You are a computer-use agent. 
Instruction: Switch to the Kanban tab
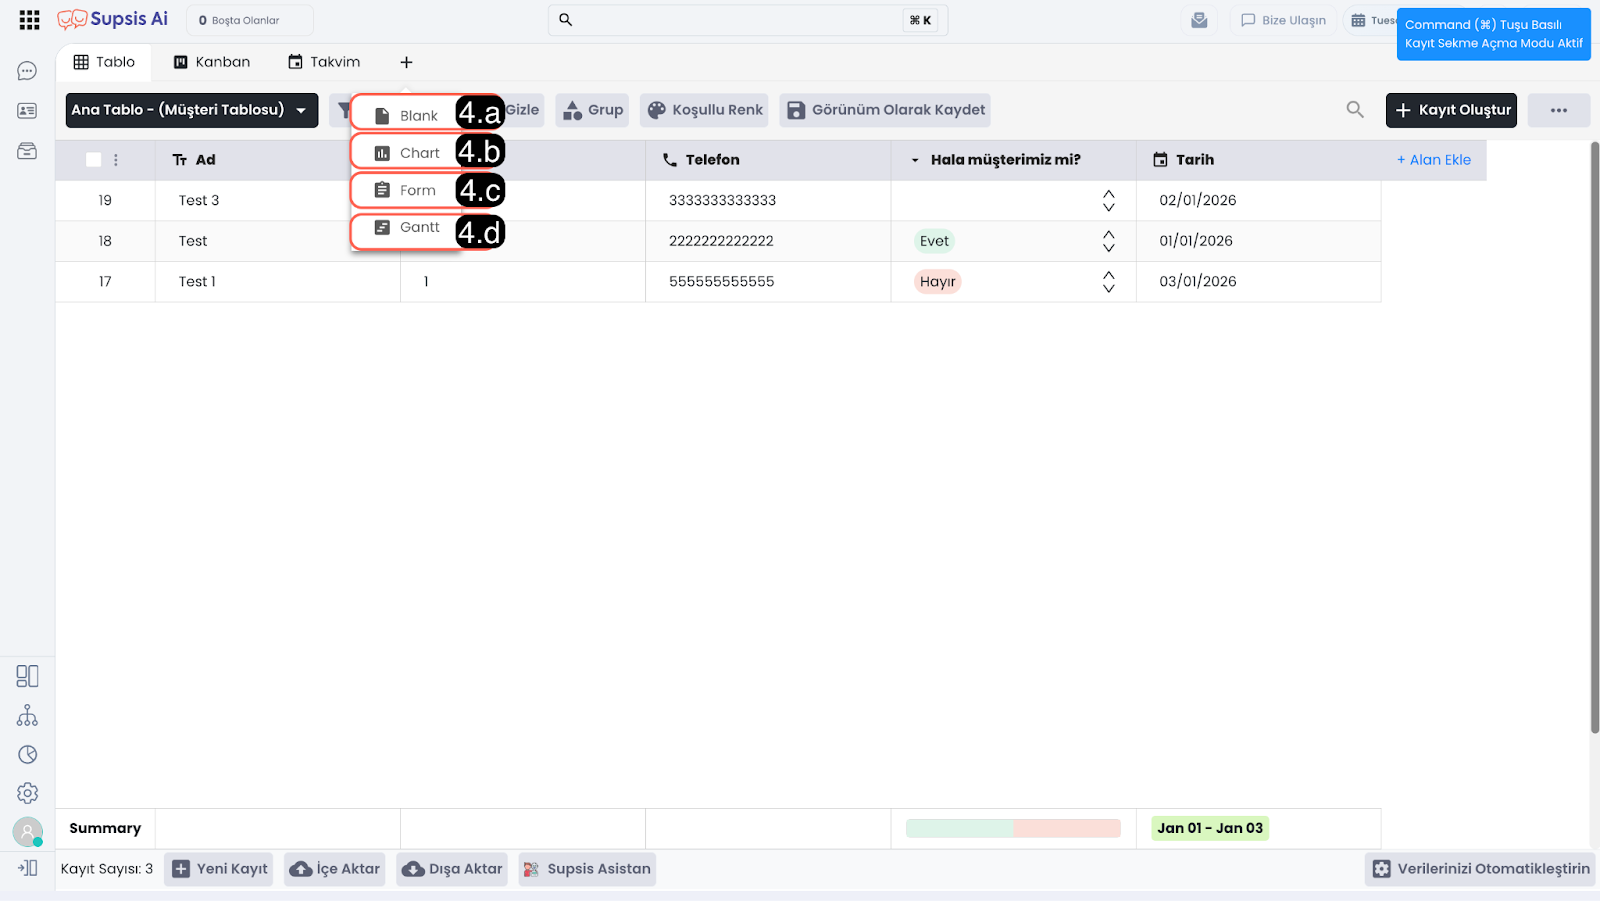(211, 62)
